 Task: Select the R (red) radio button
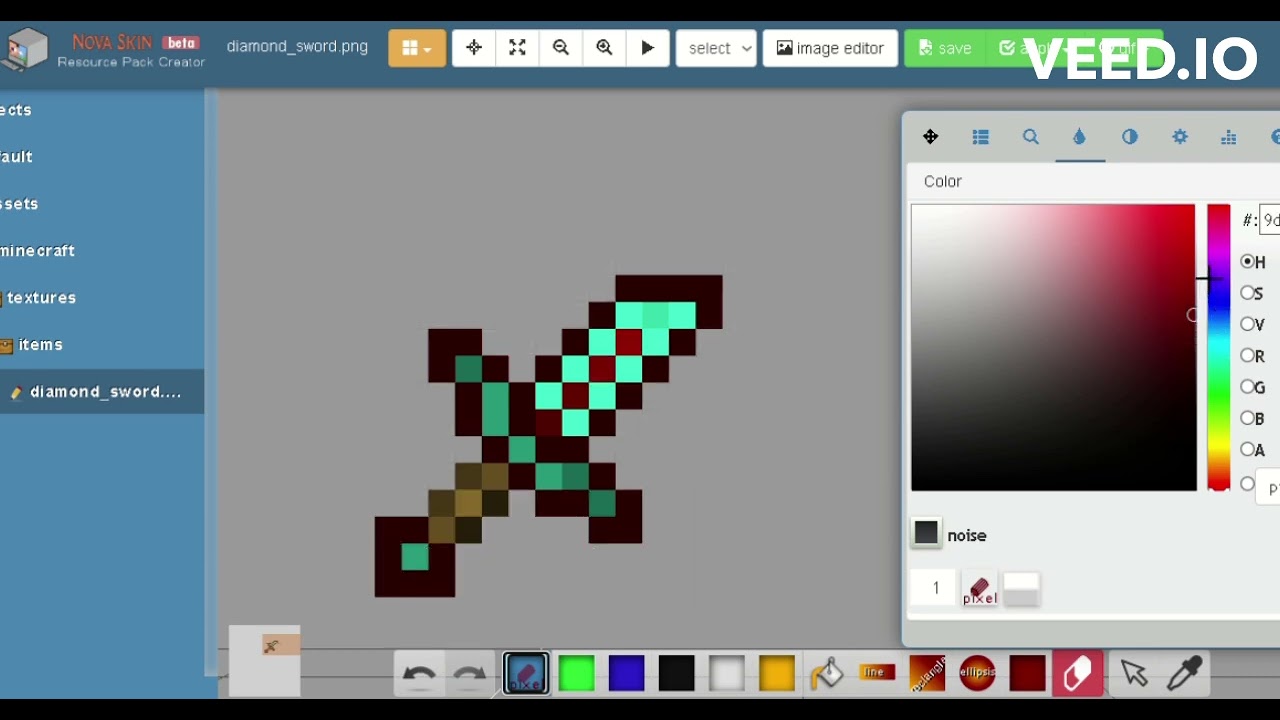[x=1248, y=355]
